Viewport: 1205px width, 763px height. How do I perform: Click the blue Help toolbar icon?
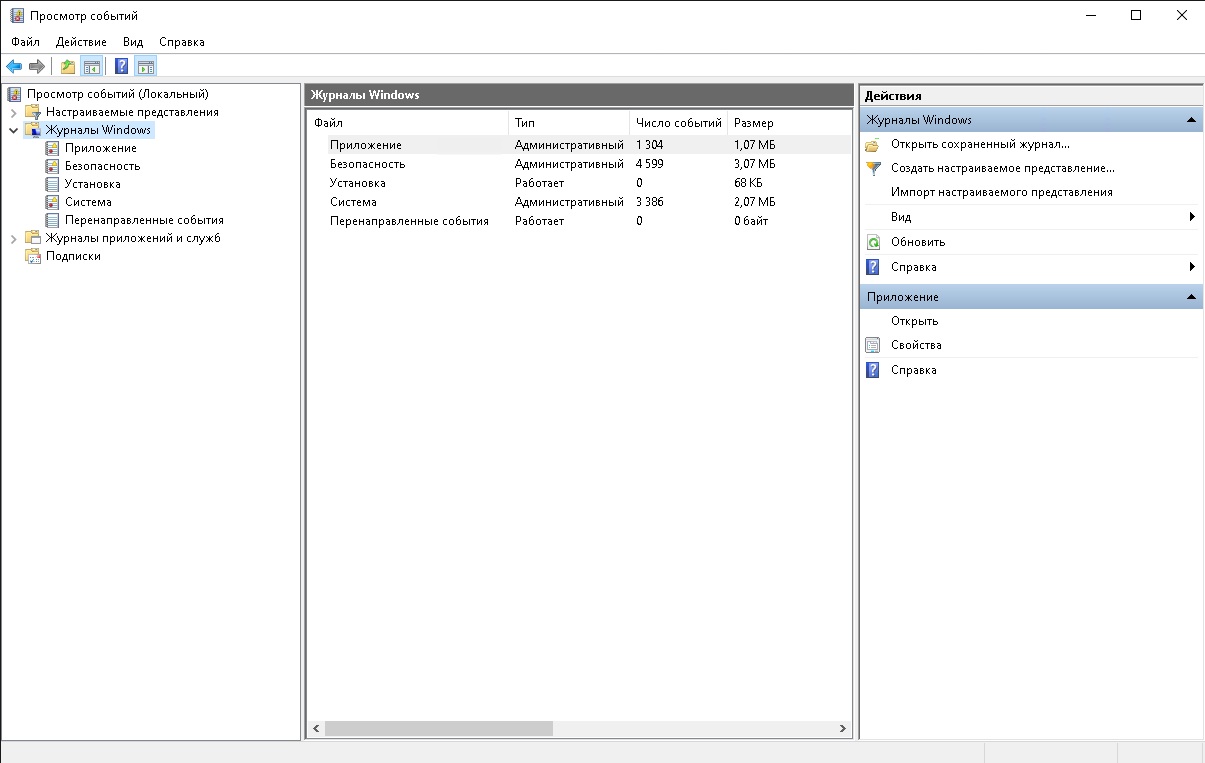121,67
